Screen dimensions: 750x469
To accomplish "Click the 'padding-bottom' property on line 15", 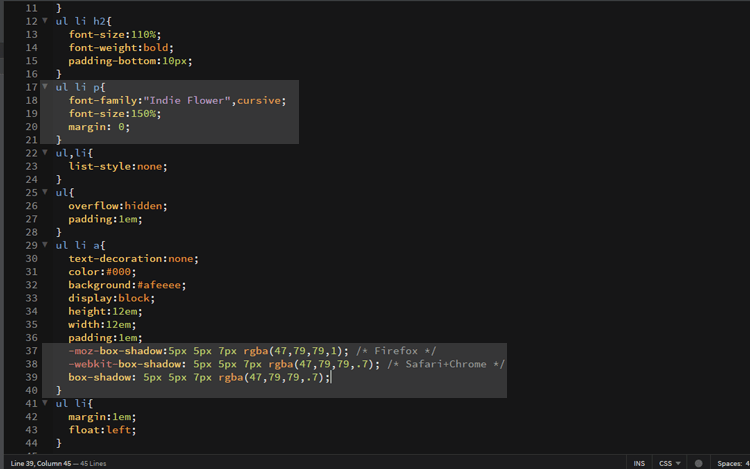I will click(x=112, y=61).
